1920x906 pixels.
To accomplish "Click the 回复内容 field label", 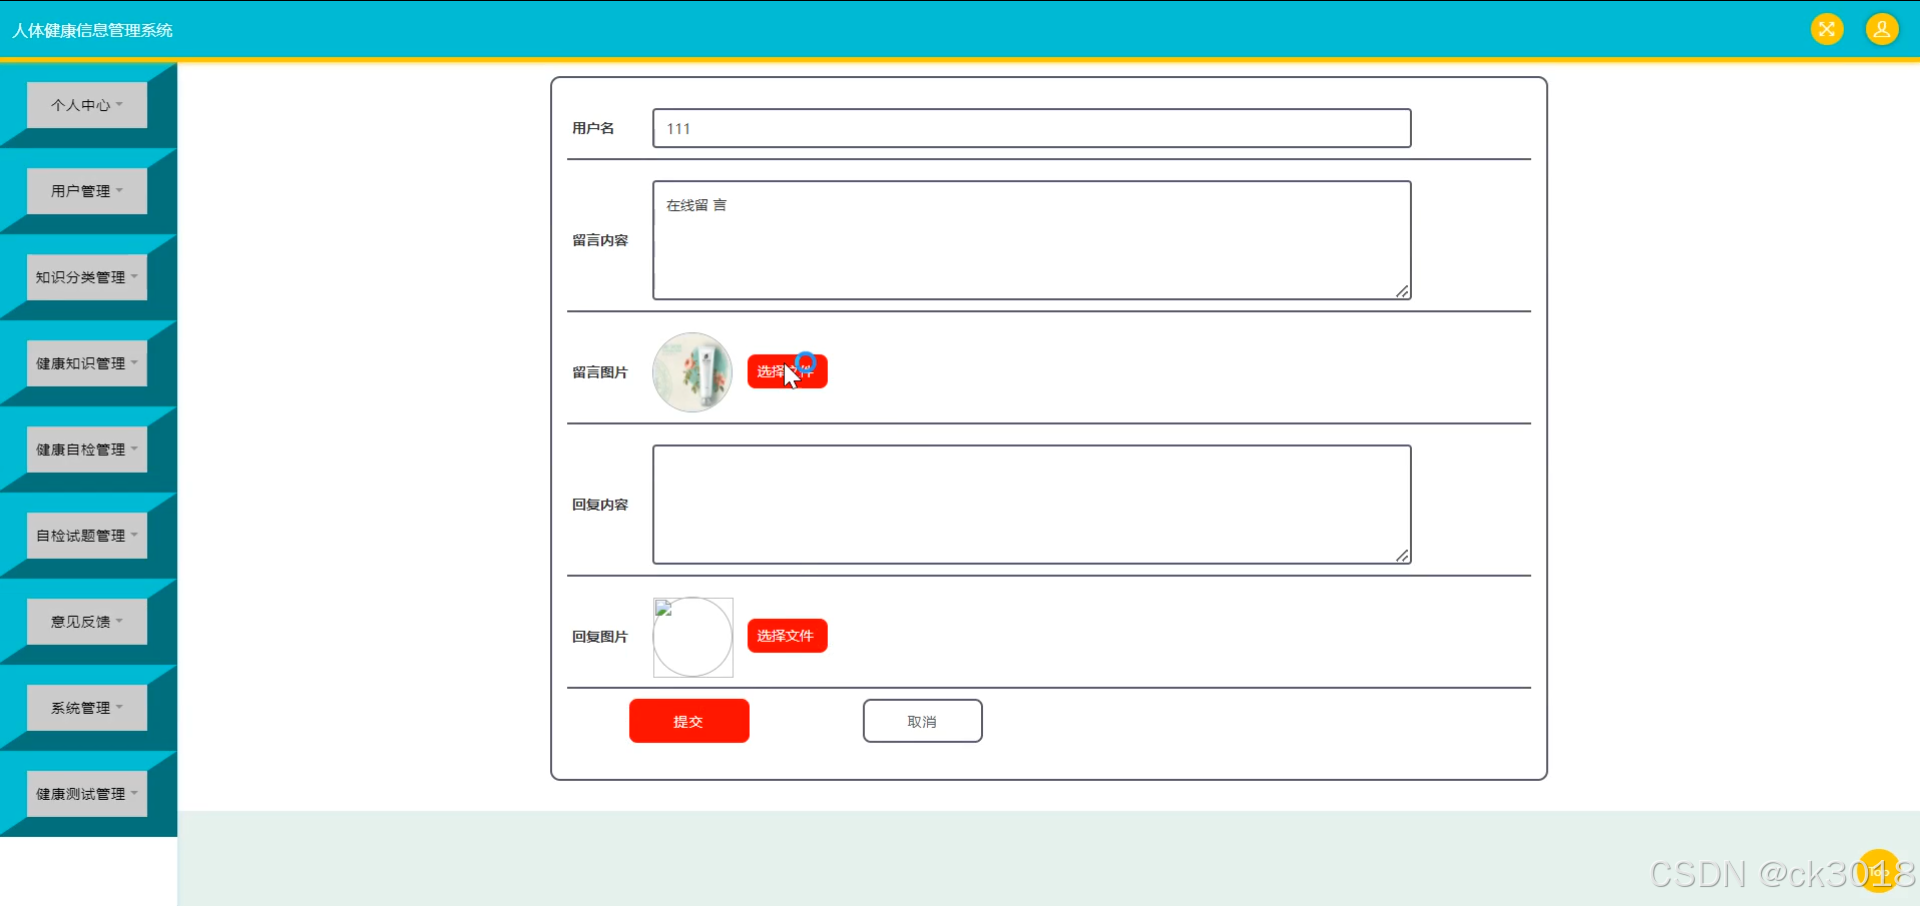I will coord(600,504).
